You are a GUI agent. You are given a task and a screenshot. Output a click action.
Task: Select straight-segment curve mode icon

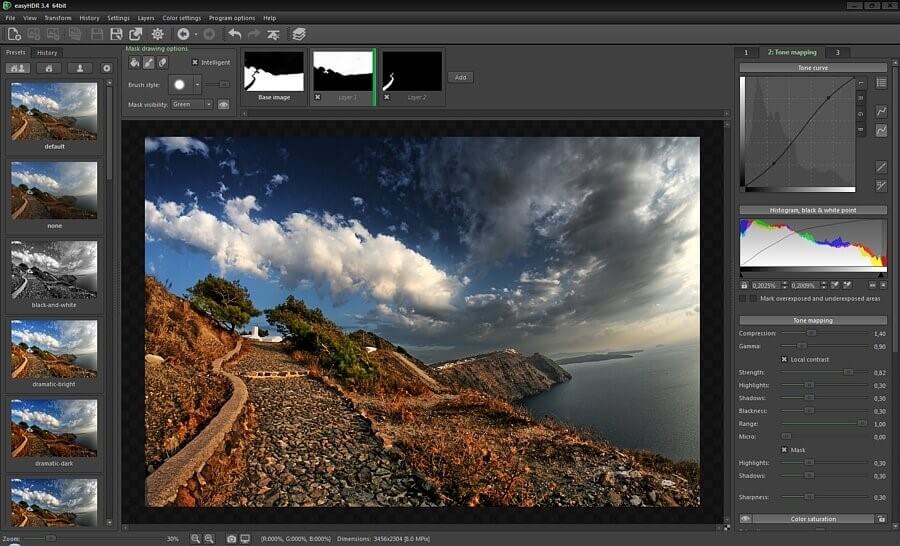coord(881,111)
